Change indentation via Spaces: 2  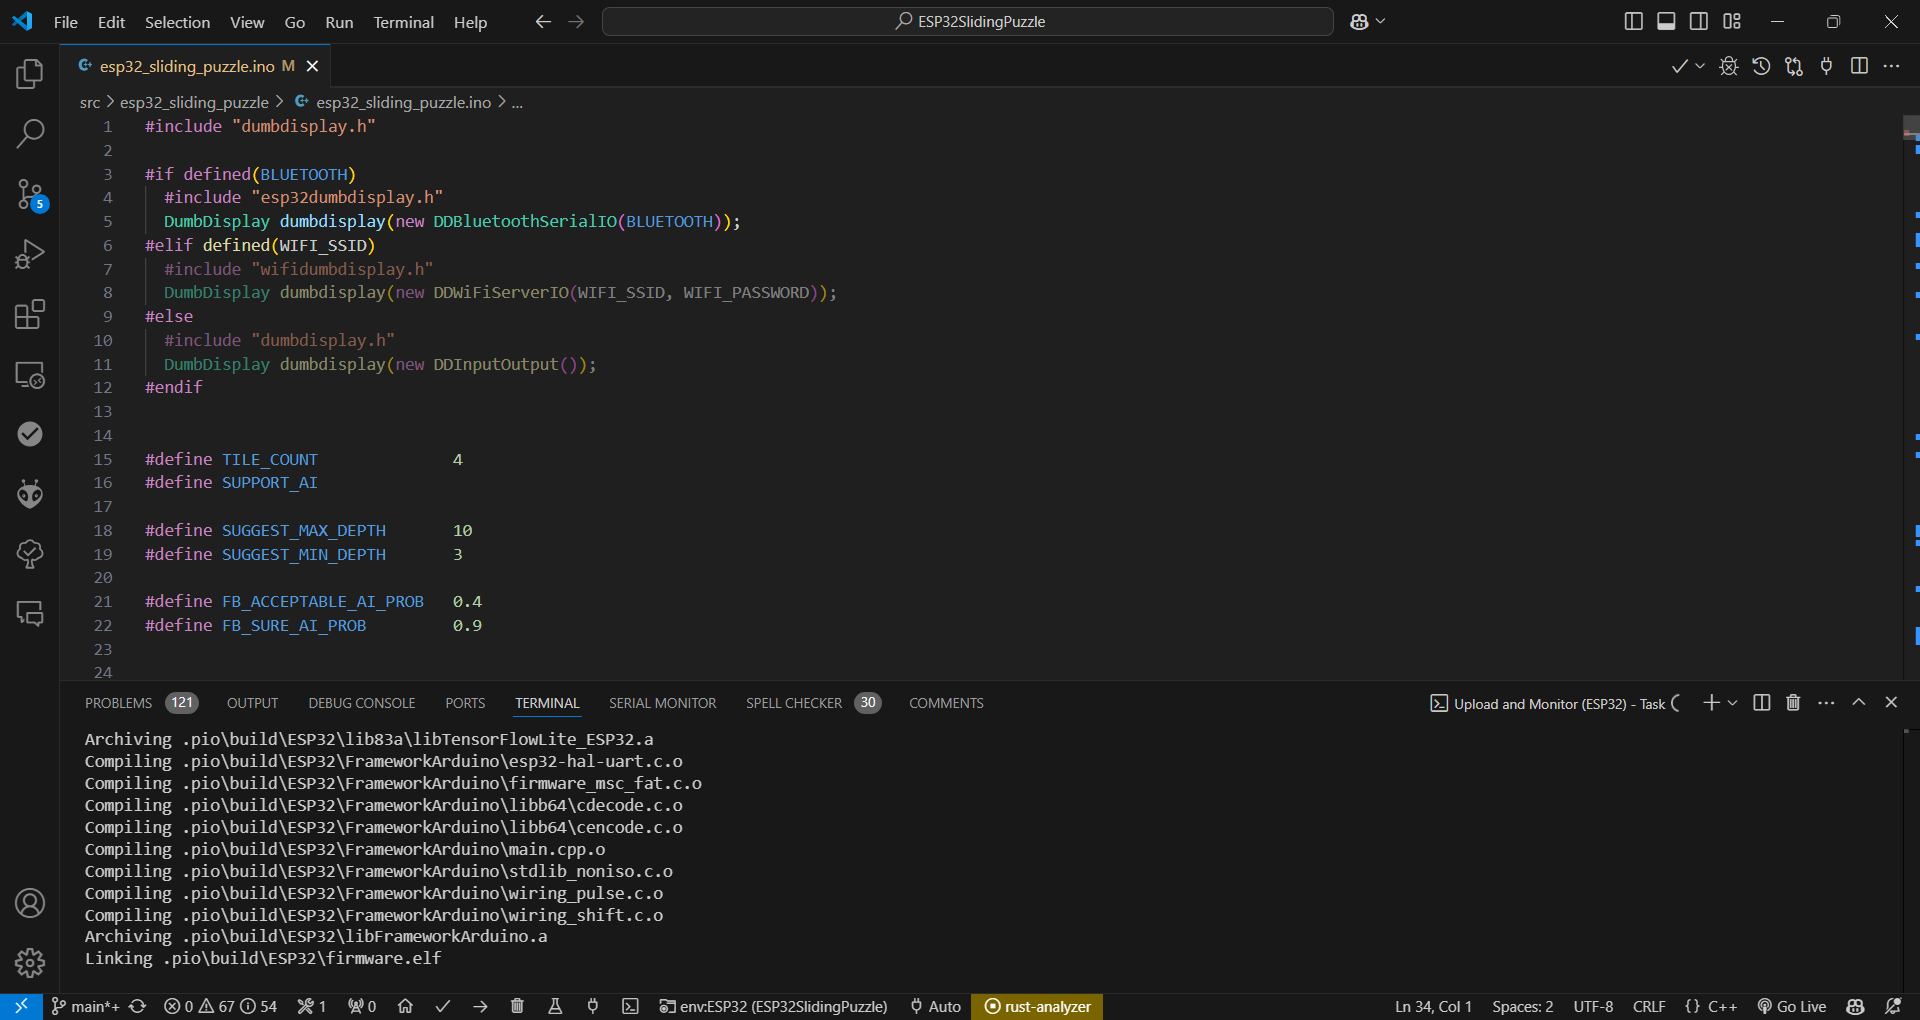click(1523, 1006)
